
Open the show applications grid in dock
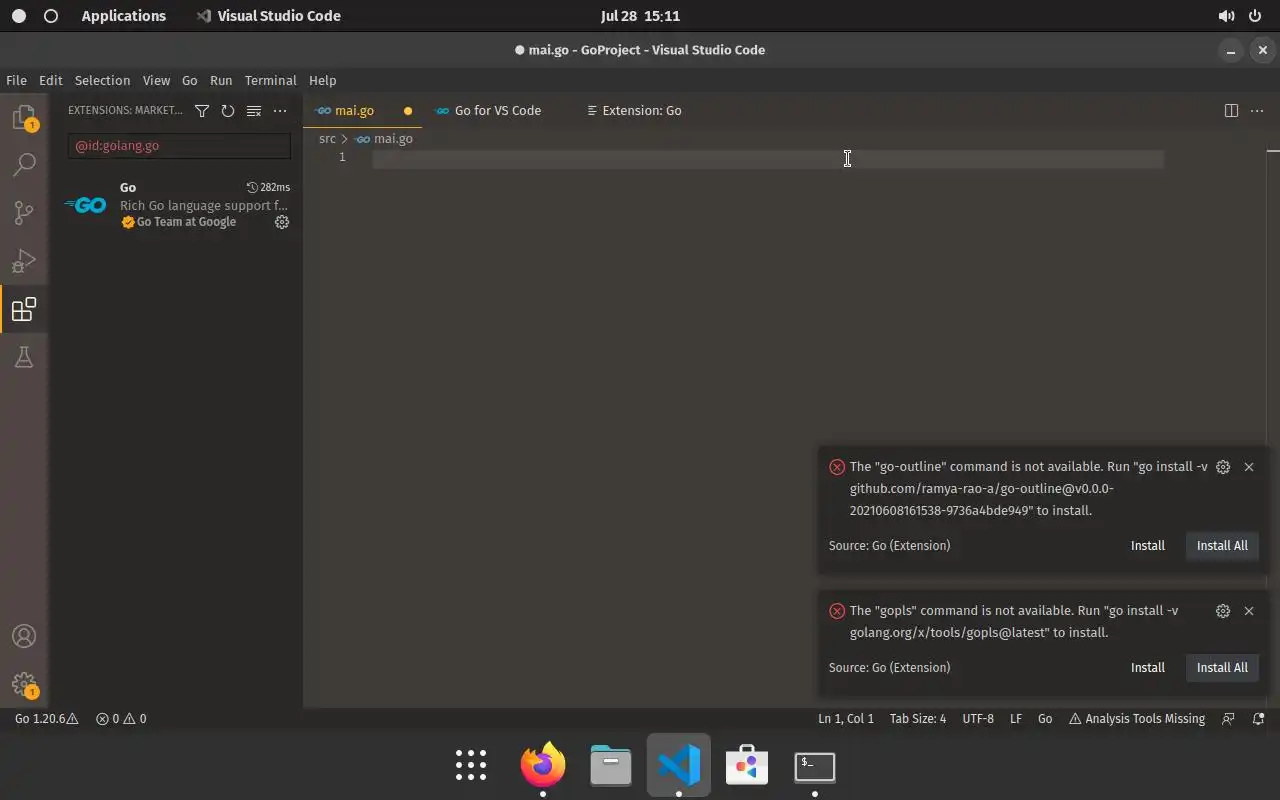point(471,766)
